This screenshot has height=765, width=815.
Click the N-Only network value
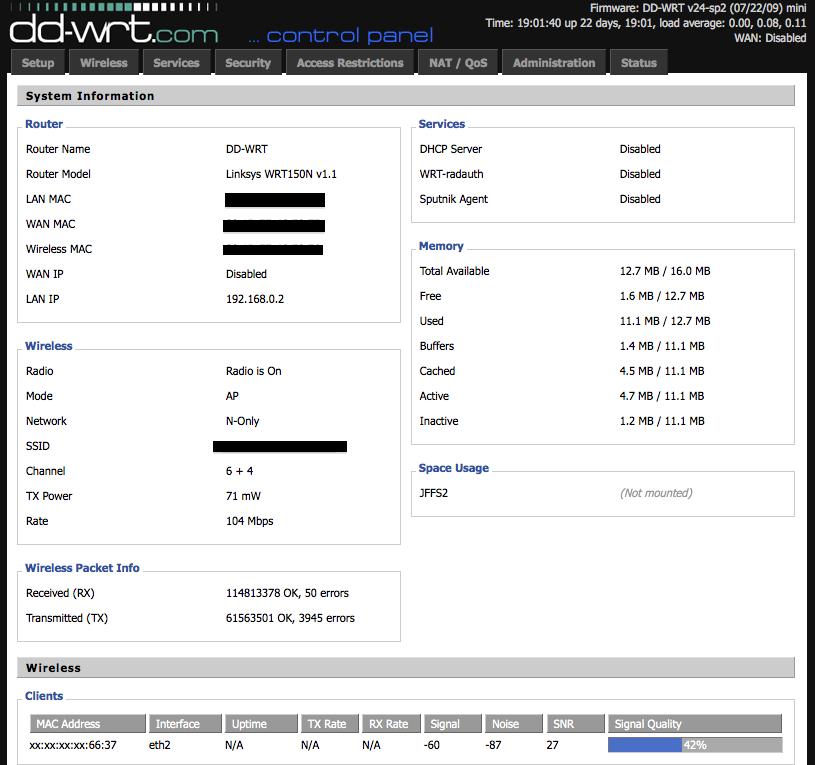pos(243,421)
